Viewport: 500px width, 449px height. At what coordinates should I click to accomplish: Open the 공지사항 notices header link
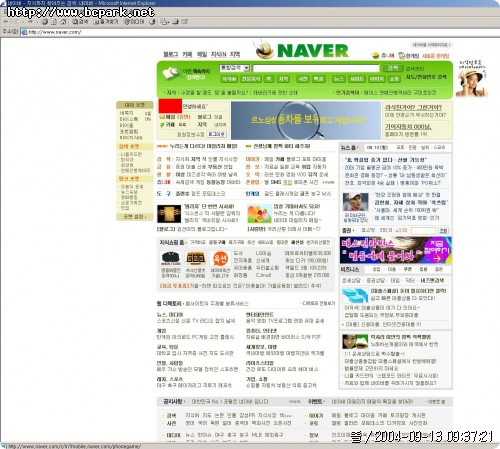pyautogui.click(x=173, y=402)
